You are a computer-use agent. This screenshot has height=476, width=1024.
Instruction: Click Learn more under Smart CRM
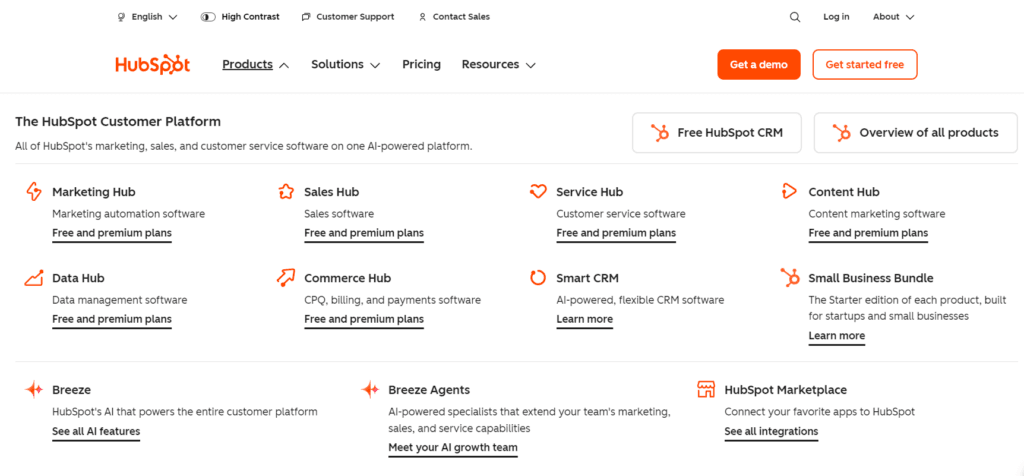pyautogui.click(x=584, y=319)
